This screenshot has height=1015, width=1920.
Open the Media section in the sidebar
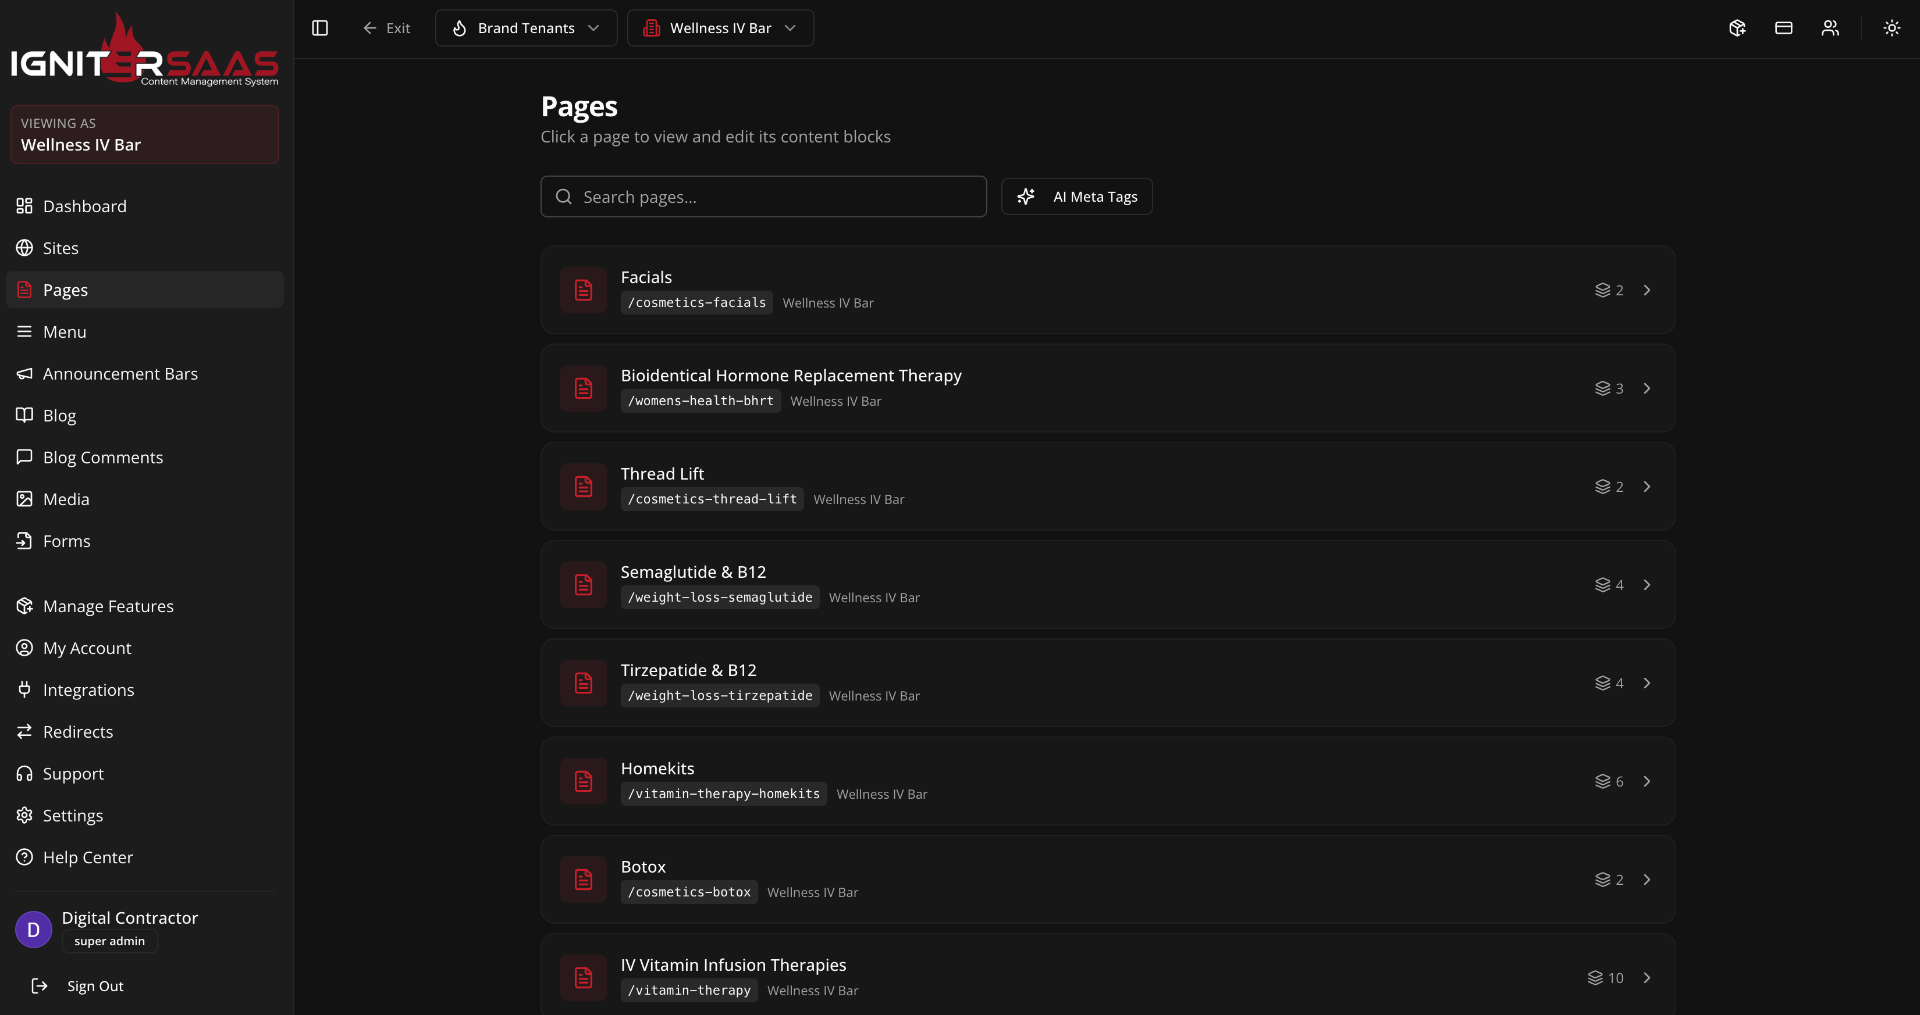click(x=66, y=498)
